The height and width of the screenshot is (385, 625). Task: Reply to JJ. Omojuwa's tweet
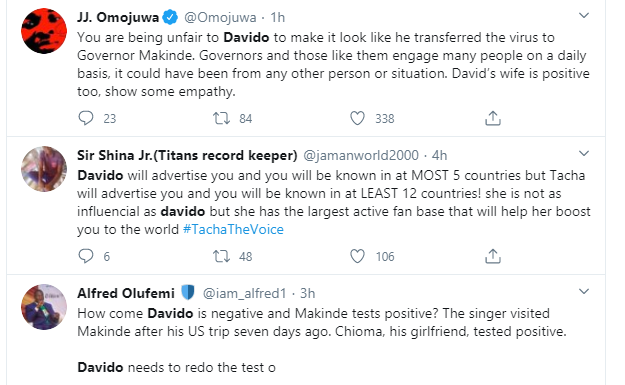point(86,118)
